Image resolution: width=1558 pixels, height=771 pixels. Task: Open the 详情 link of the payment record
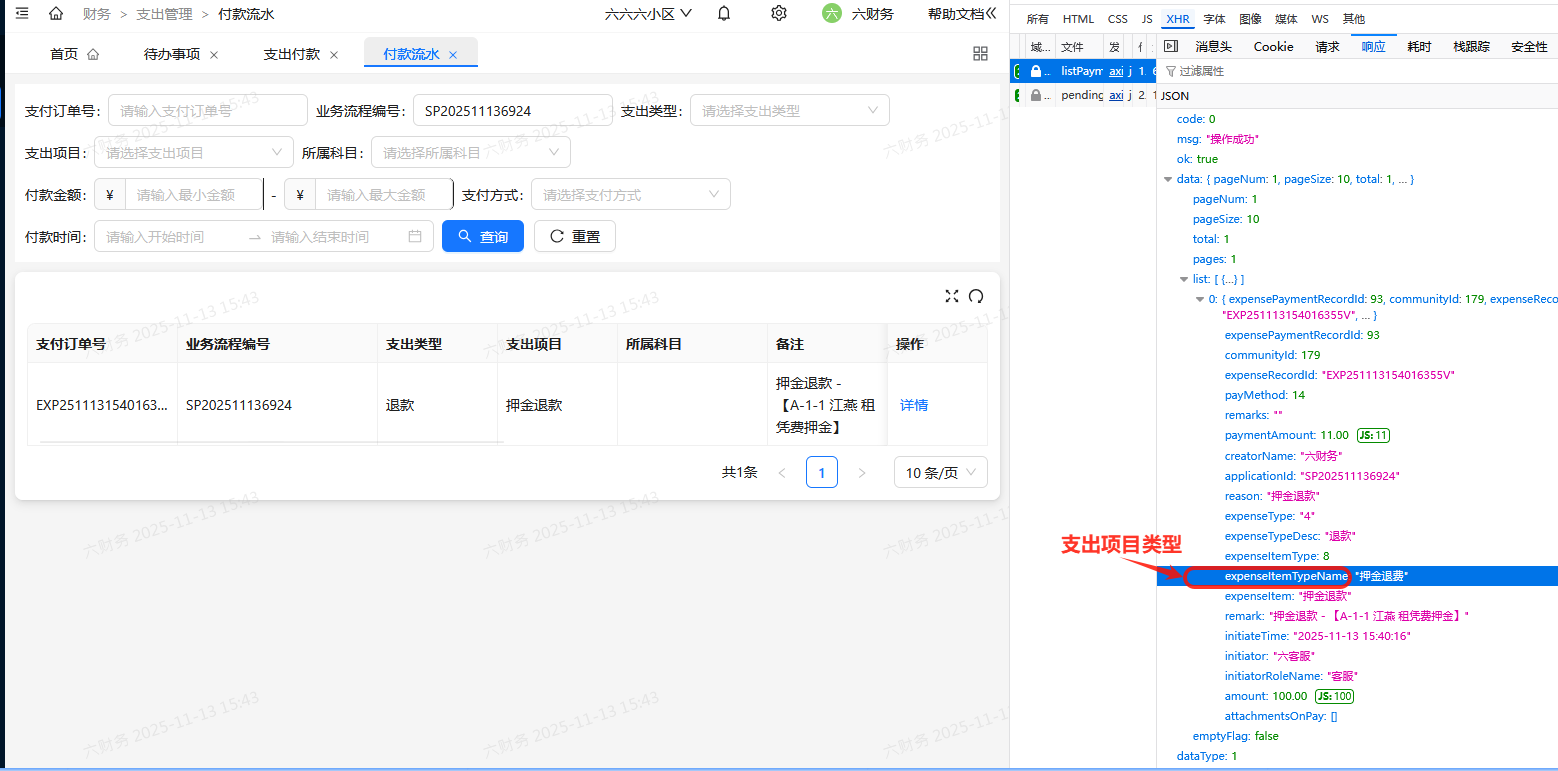coord(912,404)
